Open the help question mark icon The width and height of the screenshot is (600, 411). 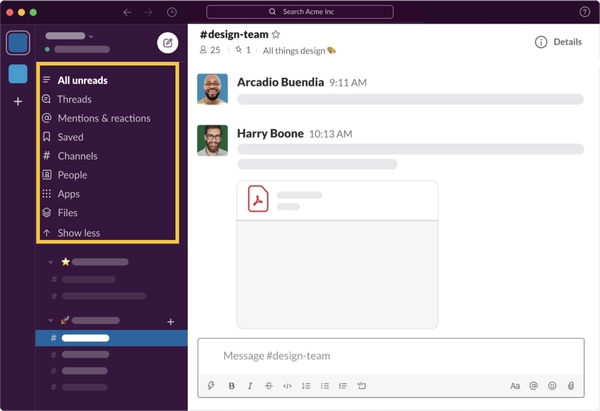584,12
